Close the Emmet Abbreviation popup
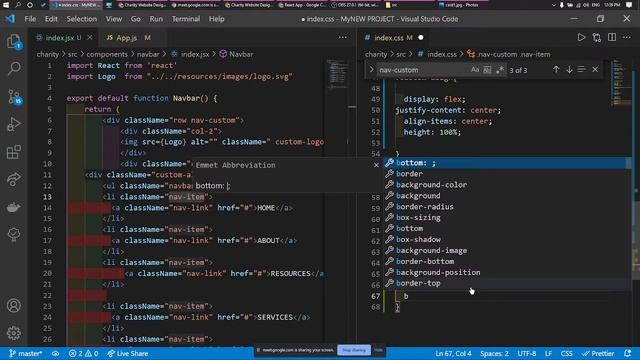The width and height of the screenshot is (640, 360). point(376,165)
